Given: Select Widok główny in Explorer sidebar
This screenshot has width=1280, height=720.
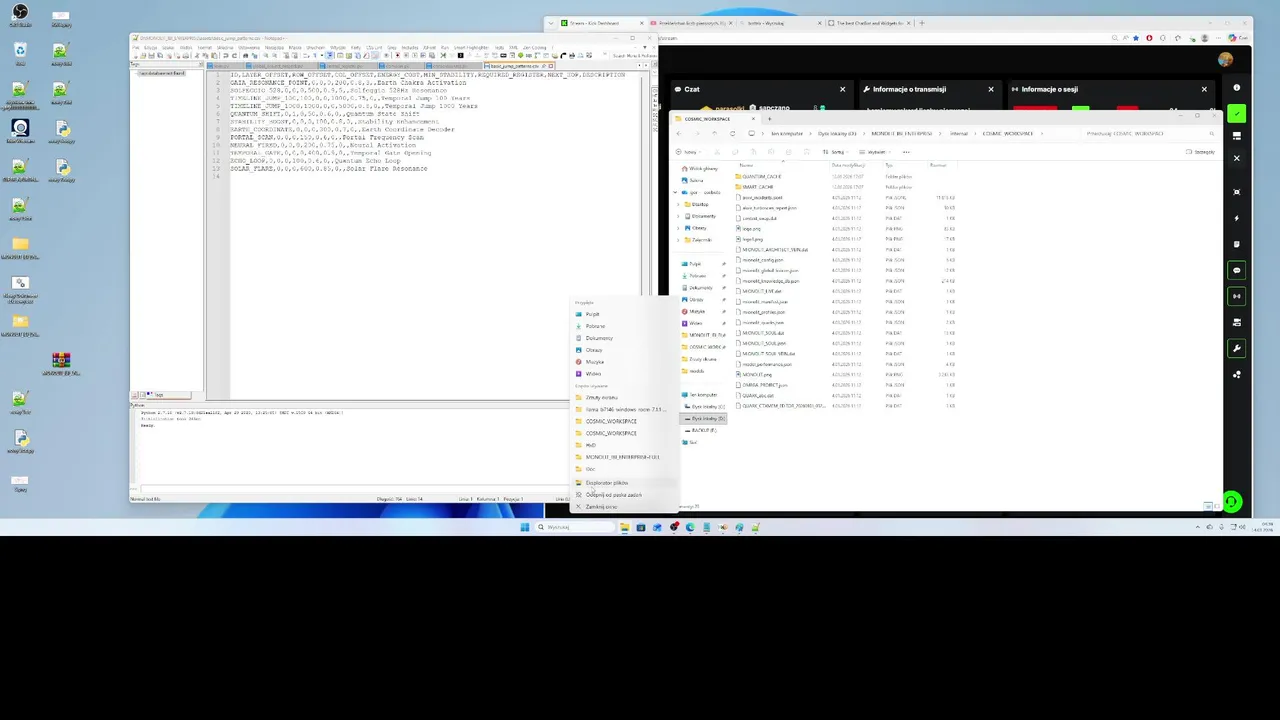Looking at the screenshot, I should tap(703, 168).
